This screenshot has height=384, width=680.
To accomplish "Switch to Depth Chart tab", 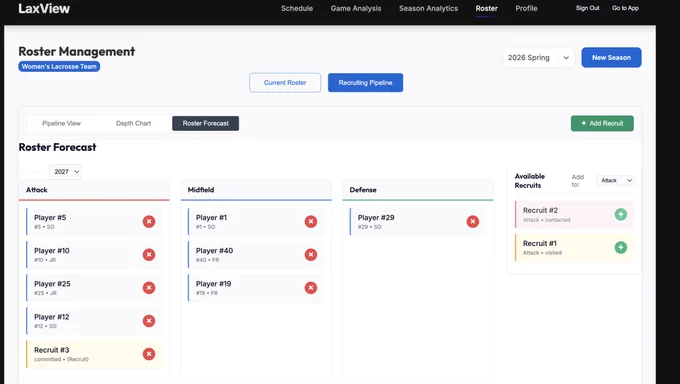I will coord(134,123).
